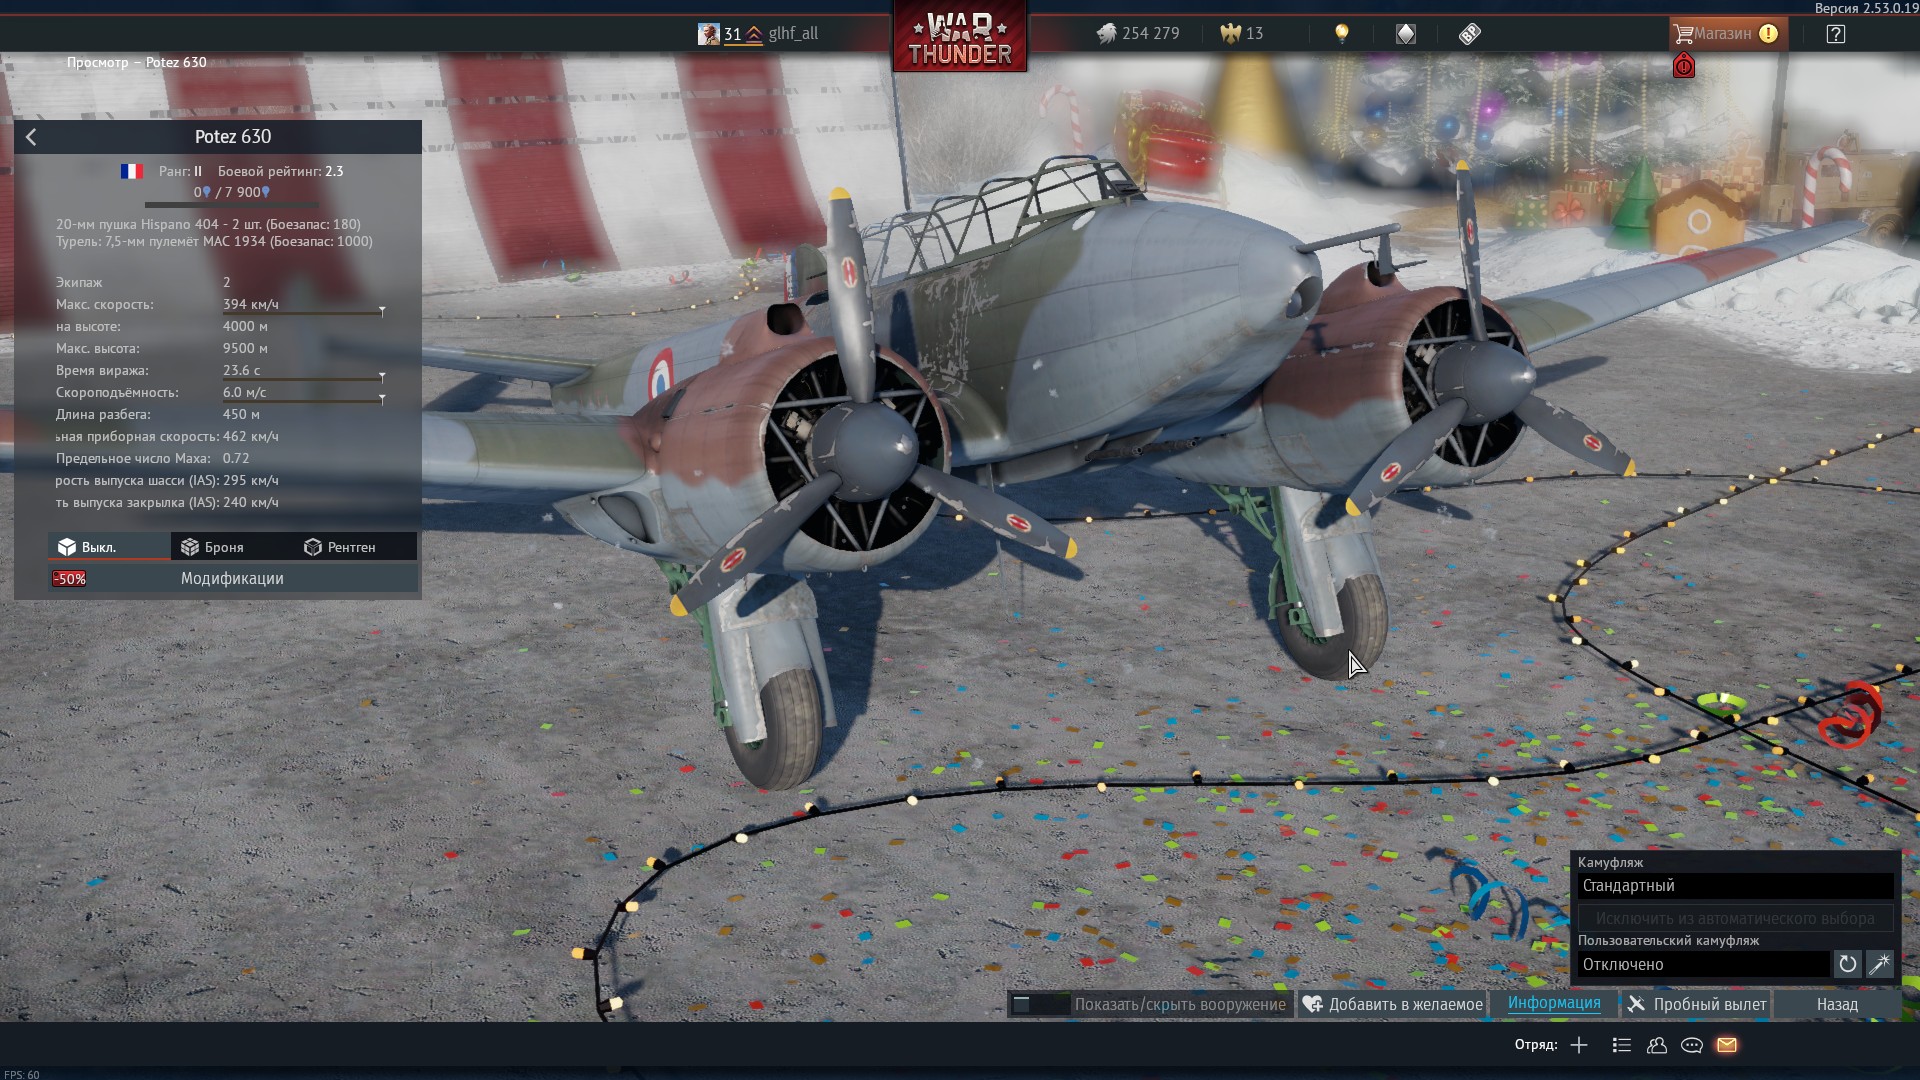Image resolution: width=1920 pixels, height=1080 pixels.
Task: Enable the Рентген x-ray view mode
Action: (x=340, y=547)
